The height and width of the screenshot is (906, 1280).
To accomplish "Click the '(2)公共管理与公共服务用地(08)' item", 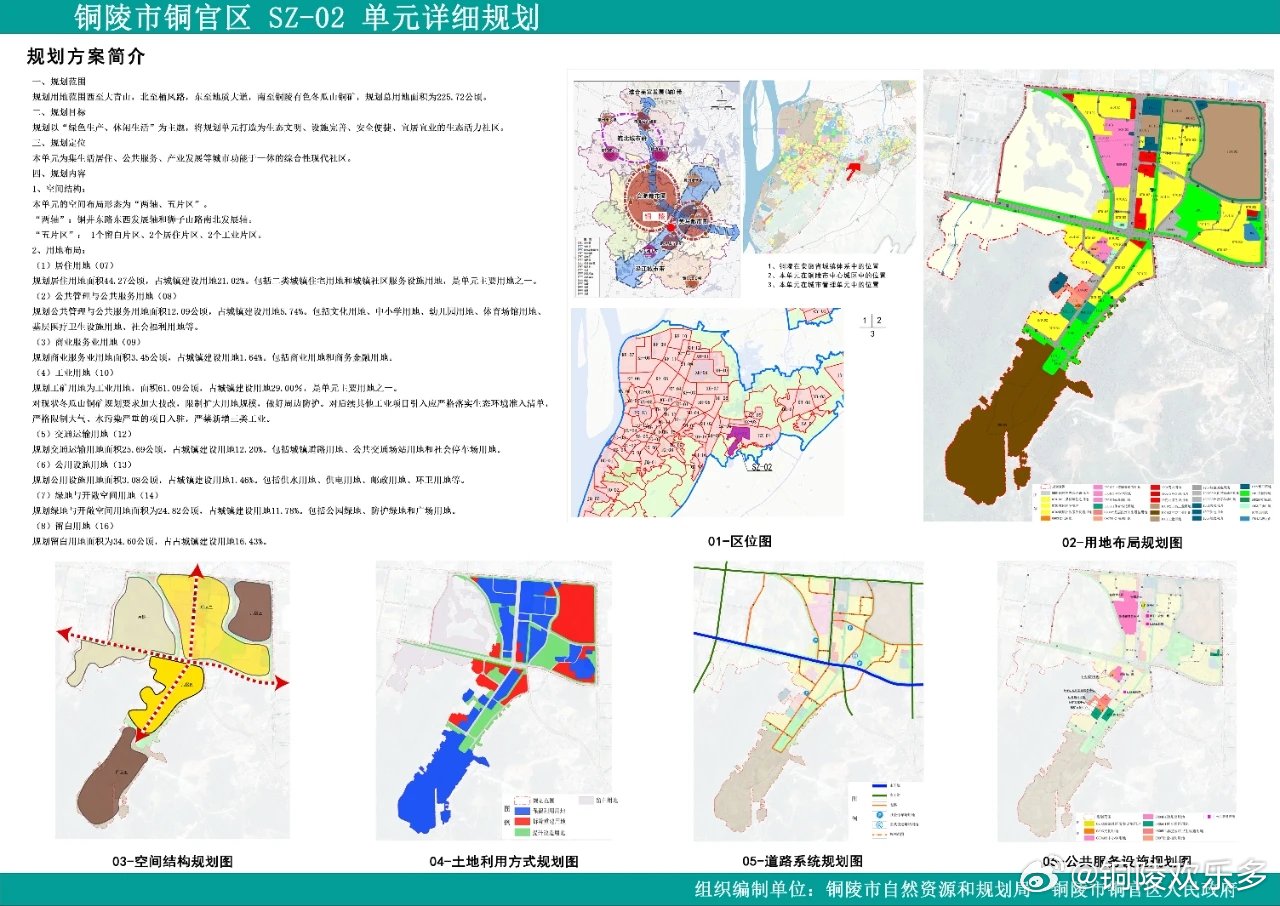I will [106, 297].
